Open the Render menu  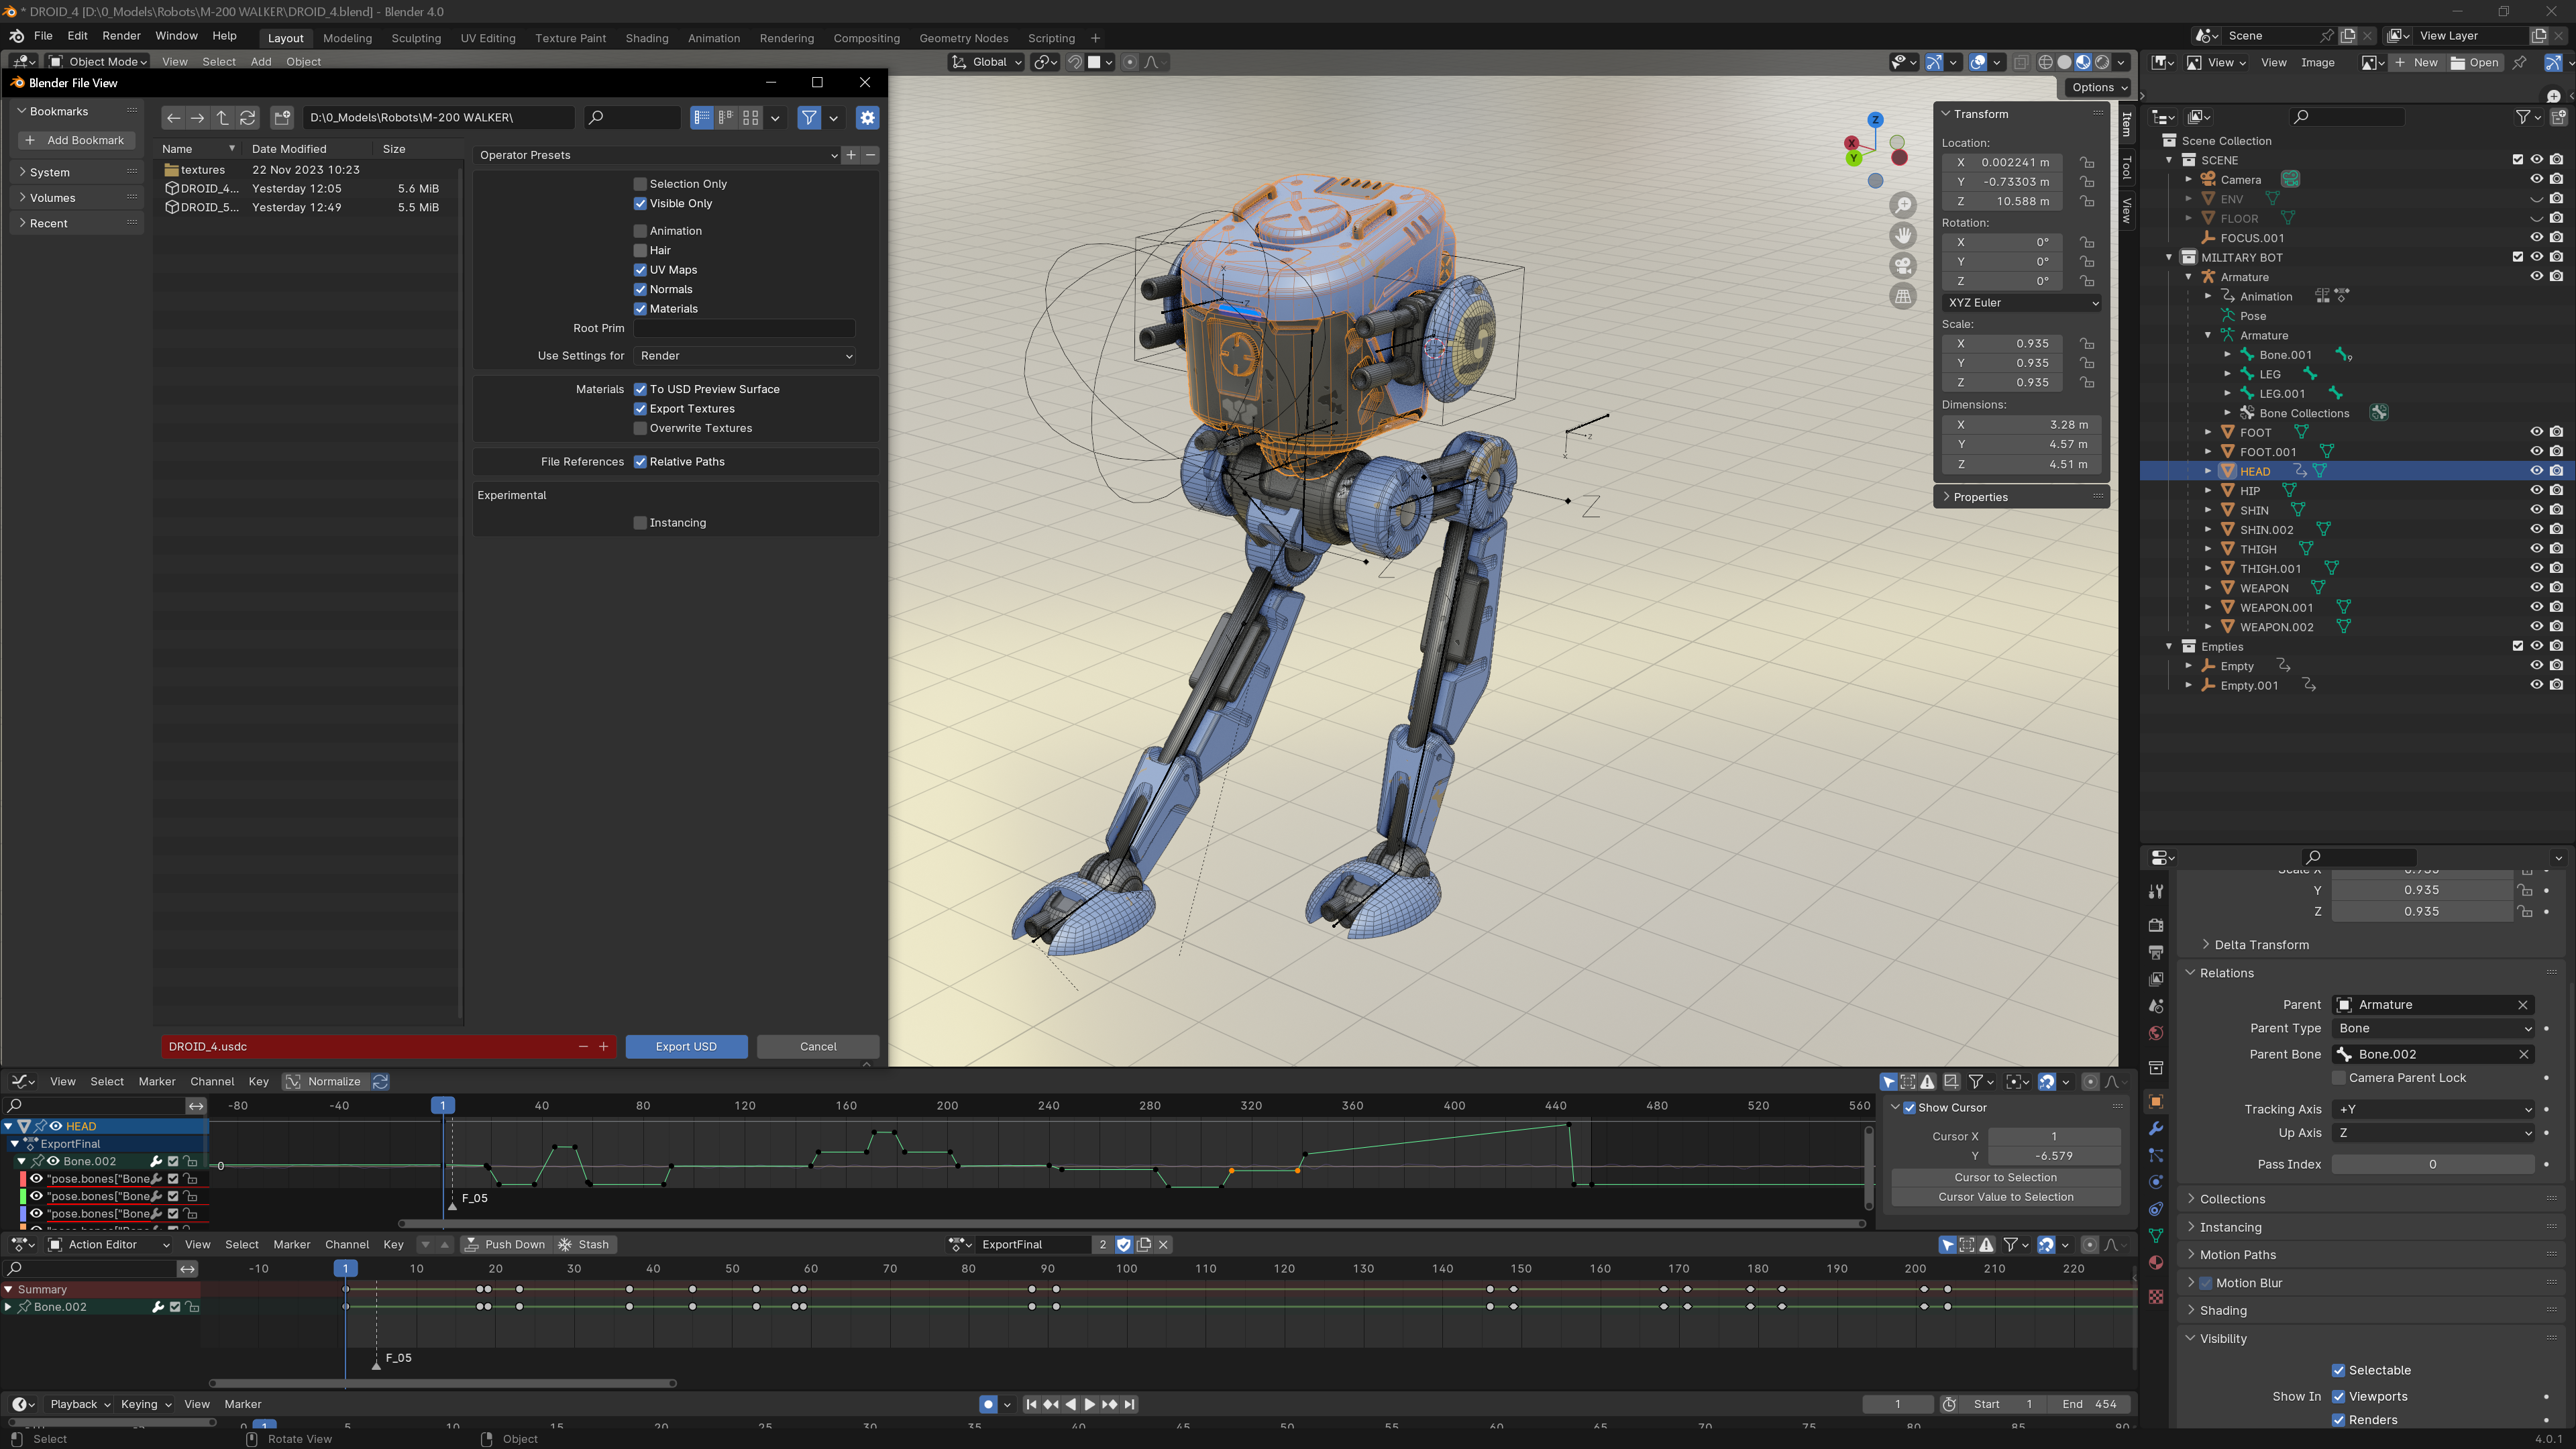(x=121, y=35)
